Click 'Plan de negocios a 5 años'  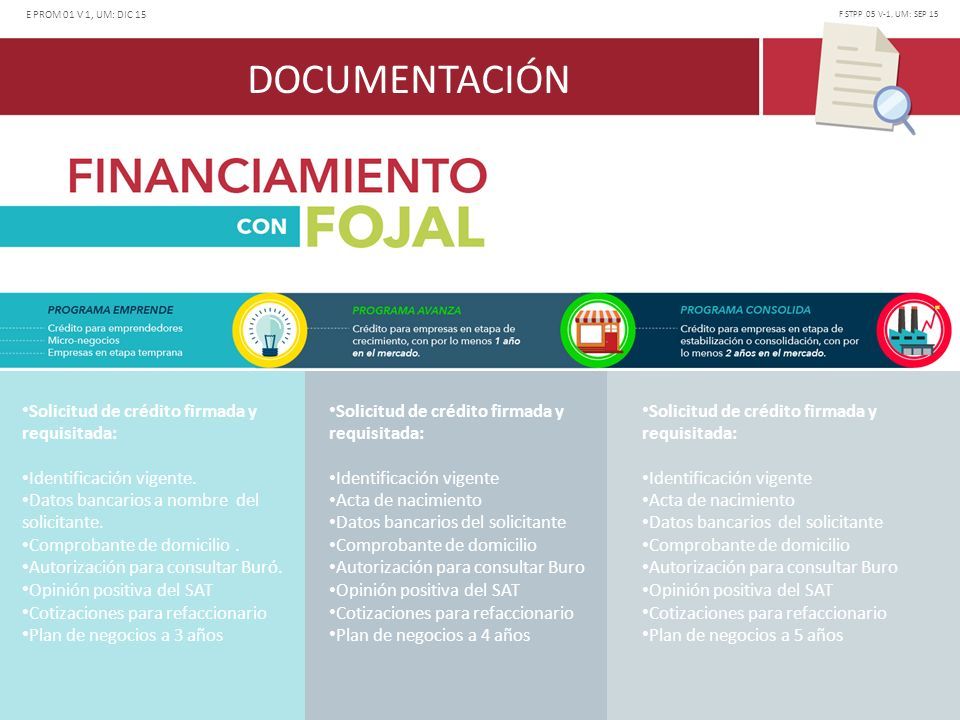(x=743, y=635)
